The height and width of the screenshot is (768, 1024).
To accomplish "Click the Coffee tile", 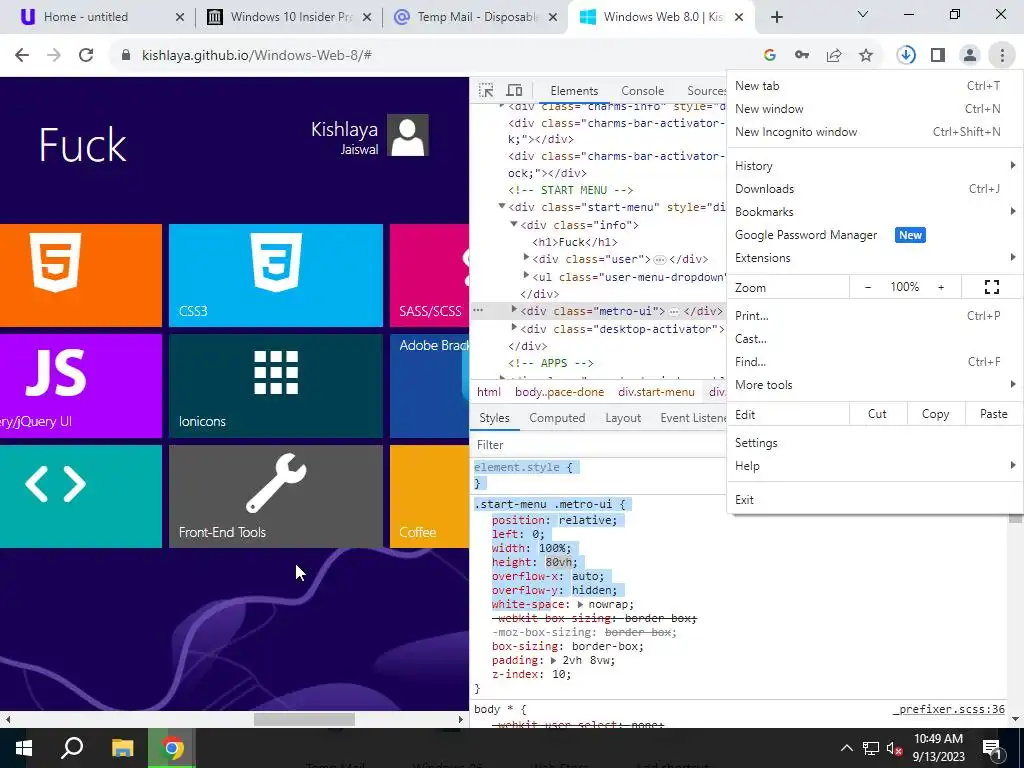I will tap(429, 496).
